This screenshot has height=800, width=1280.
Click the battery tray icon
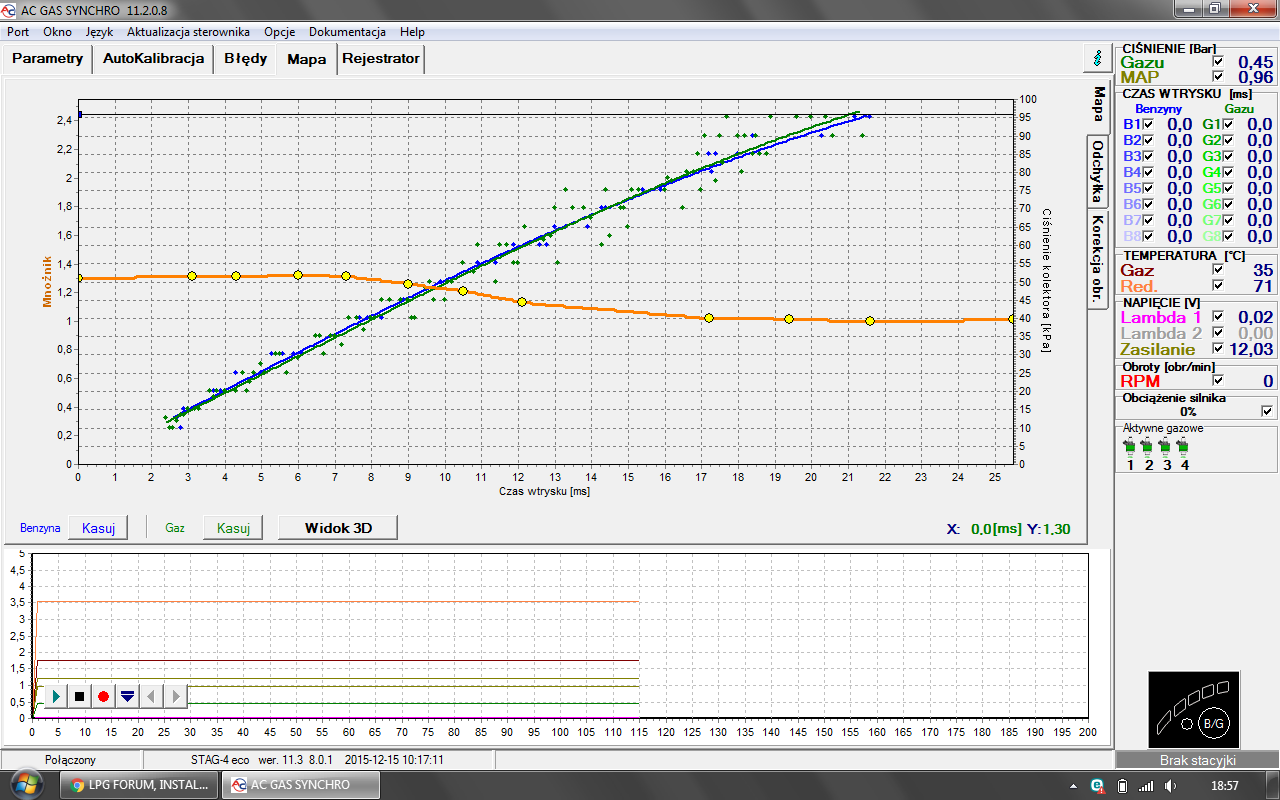click(1121, 785)
